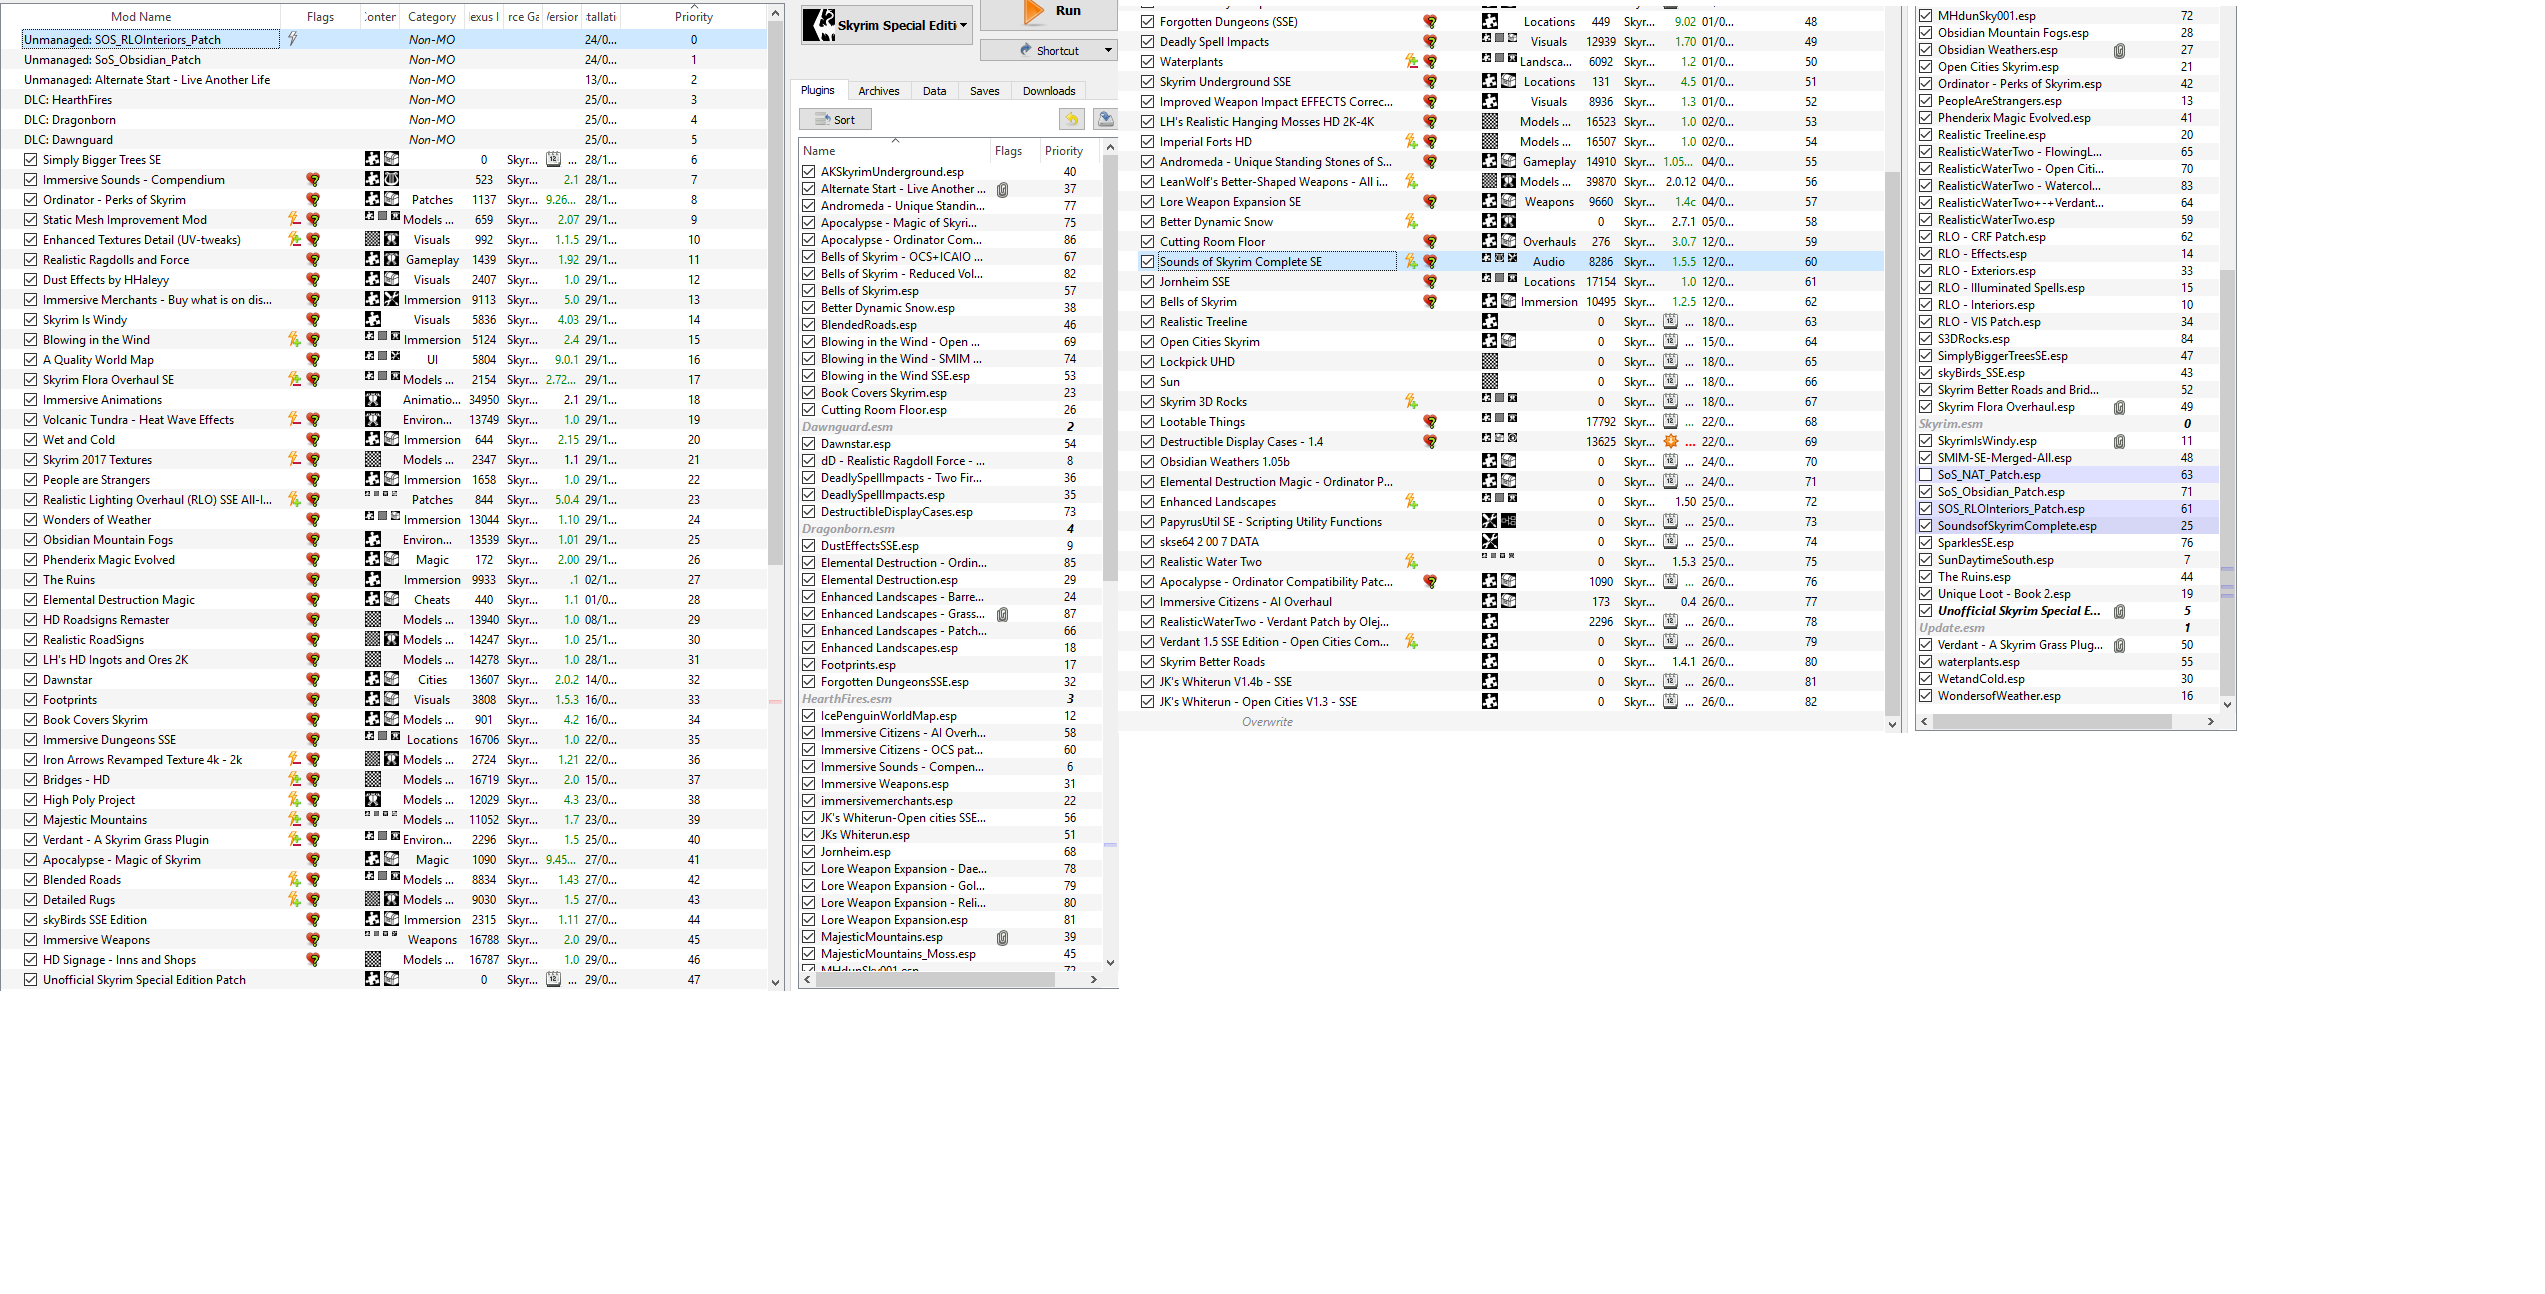Show the Downloads tab

point(1048,91)
